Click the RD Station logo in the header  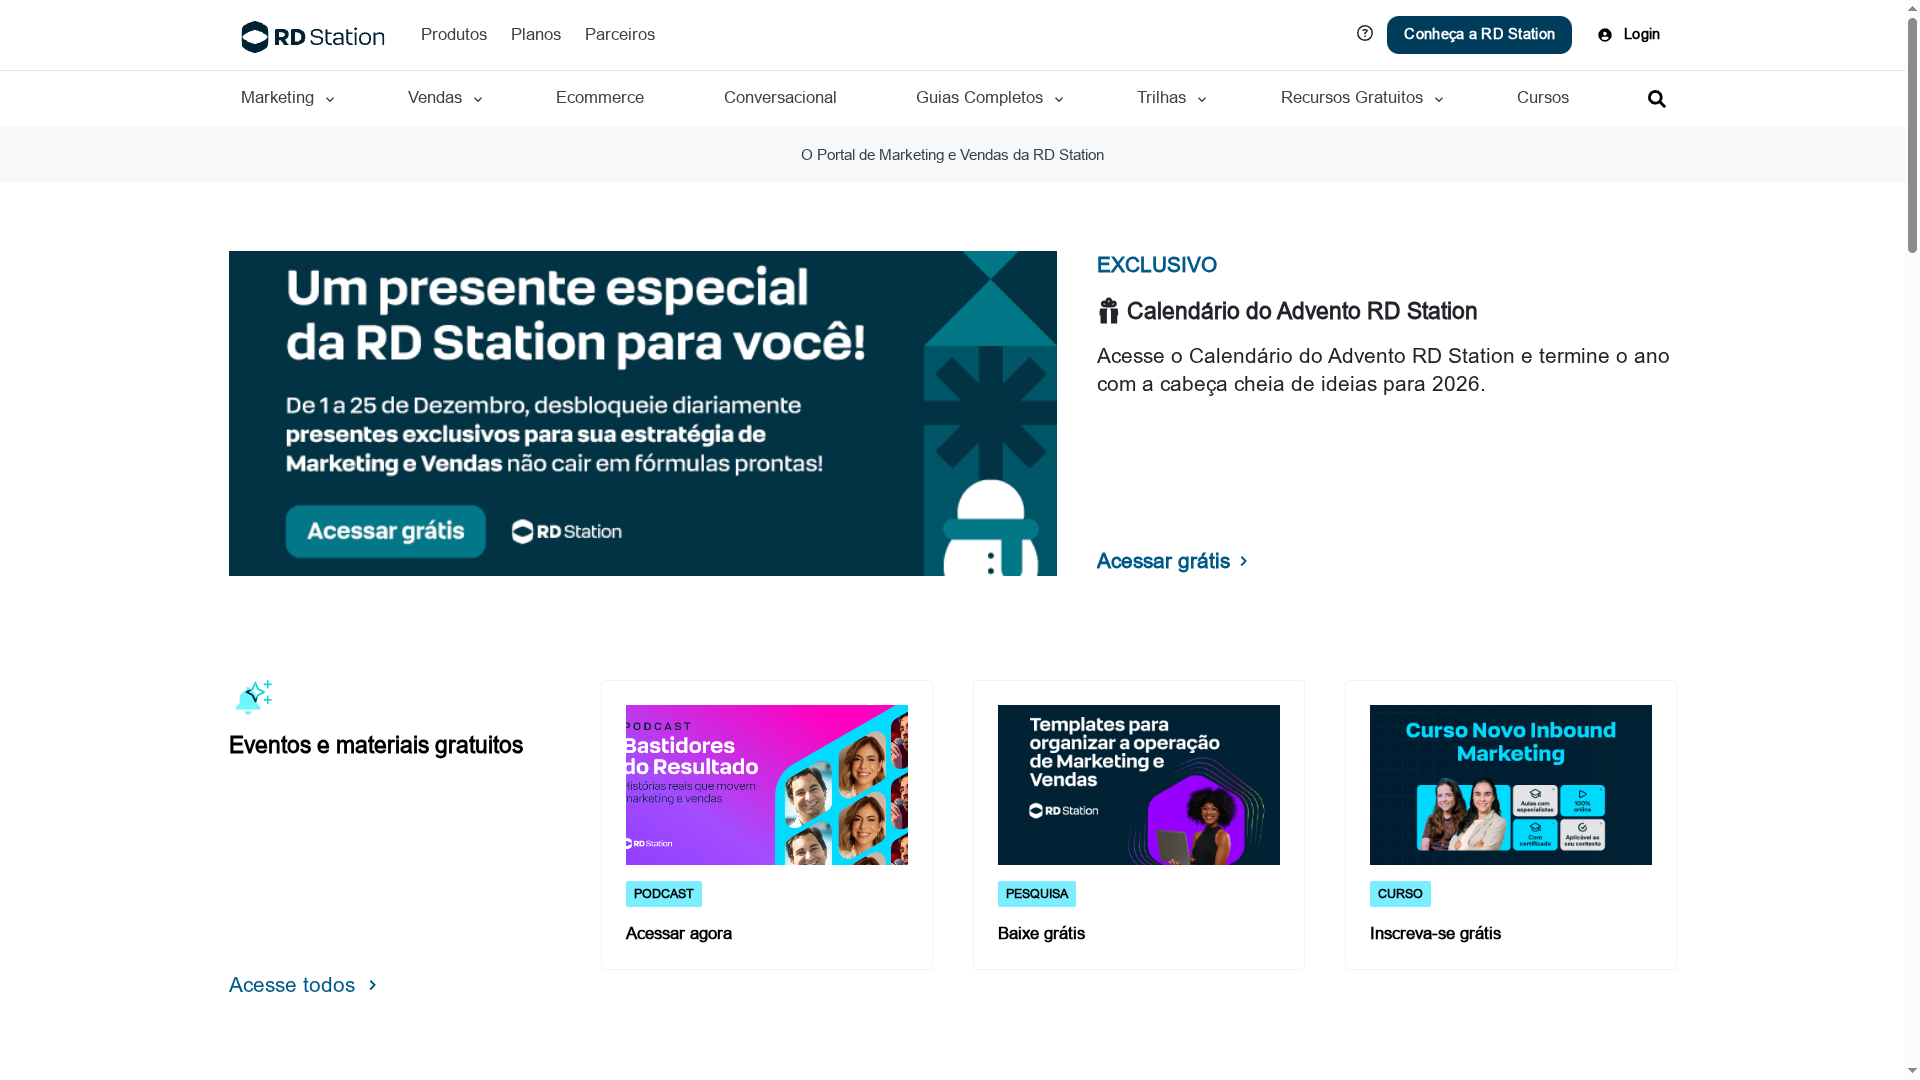312,35
